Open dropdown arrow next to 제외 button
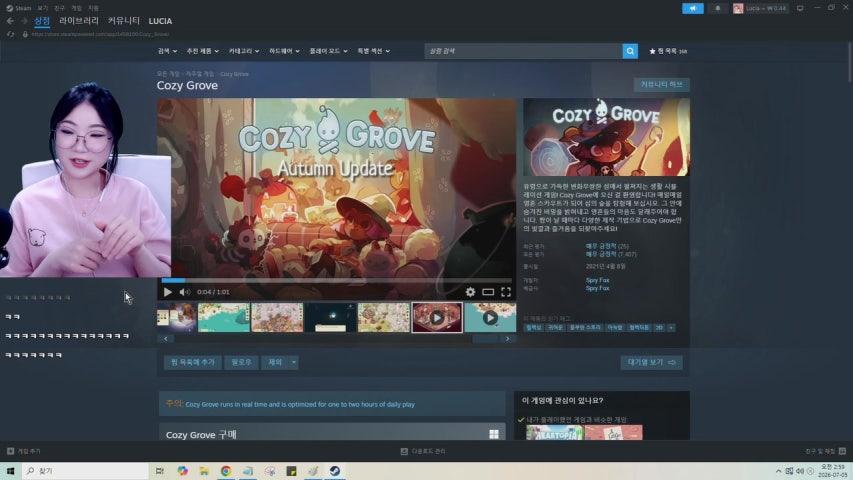 pyautogui.click(x=294, y=362)
